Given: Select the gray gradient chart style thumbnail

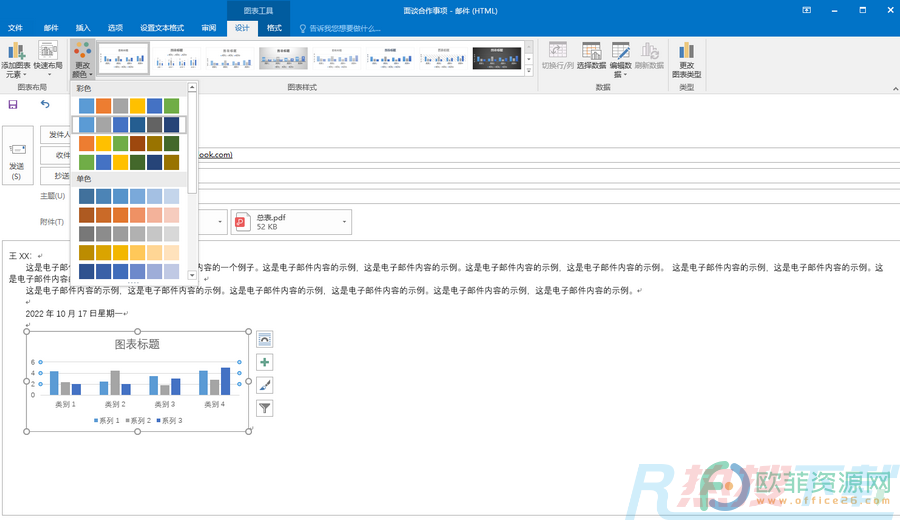Looking at the screenshot, I should coord(283,58).
